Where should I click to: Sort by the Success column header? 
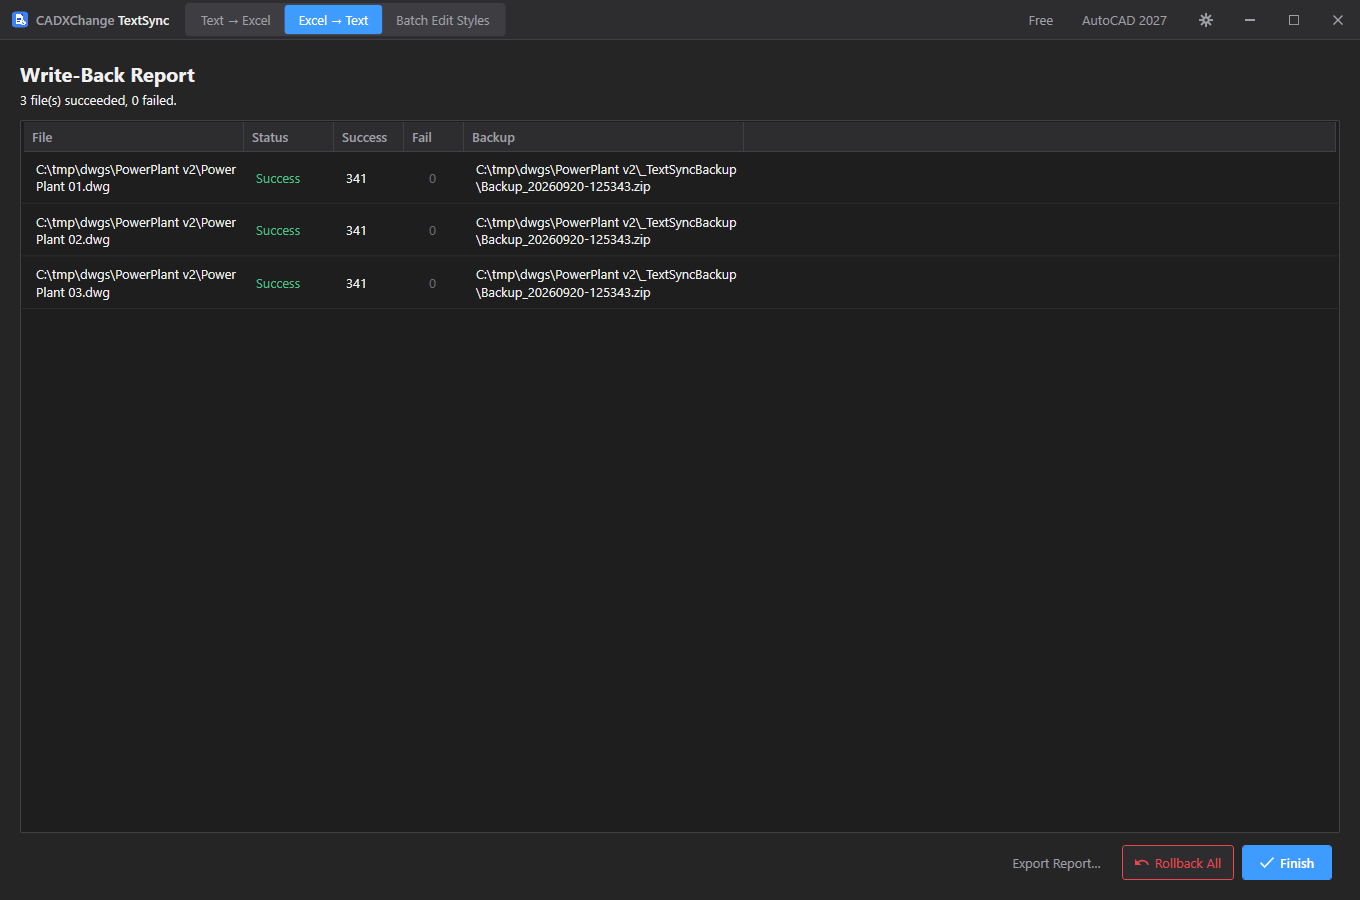pos(369,137)
